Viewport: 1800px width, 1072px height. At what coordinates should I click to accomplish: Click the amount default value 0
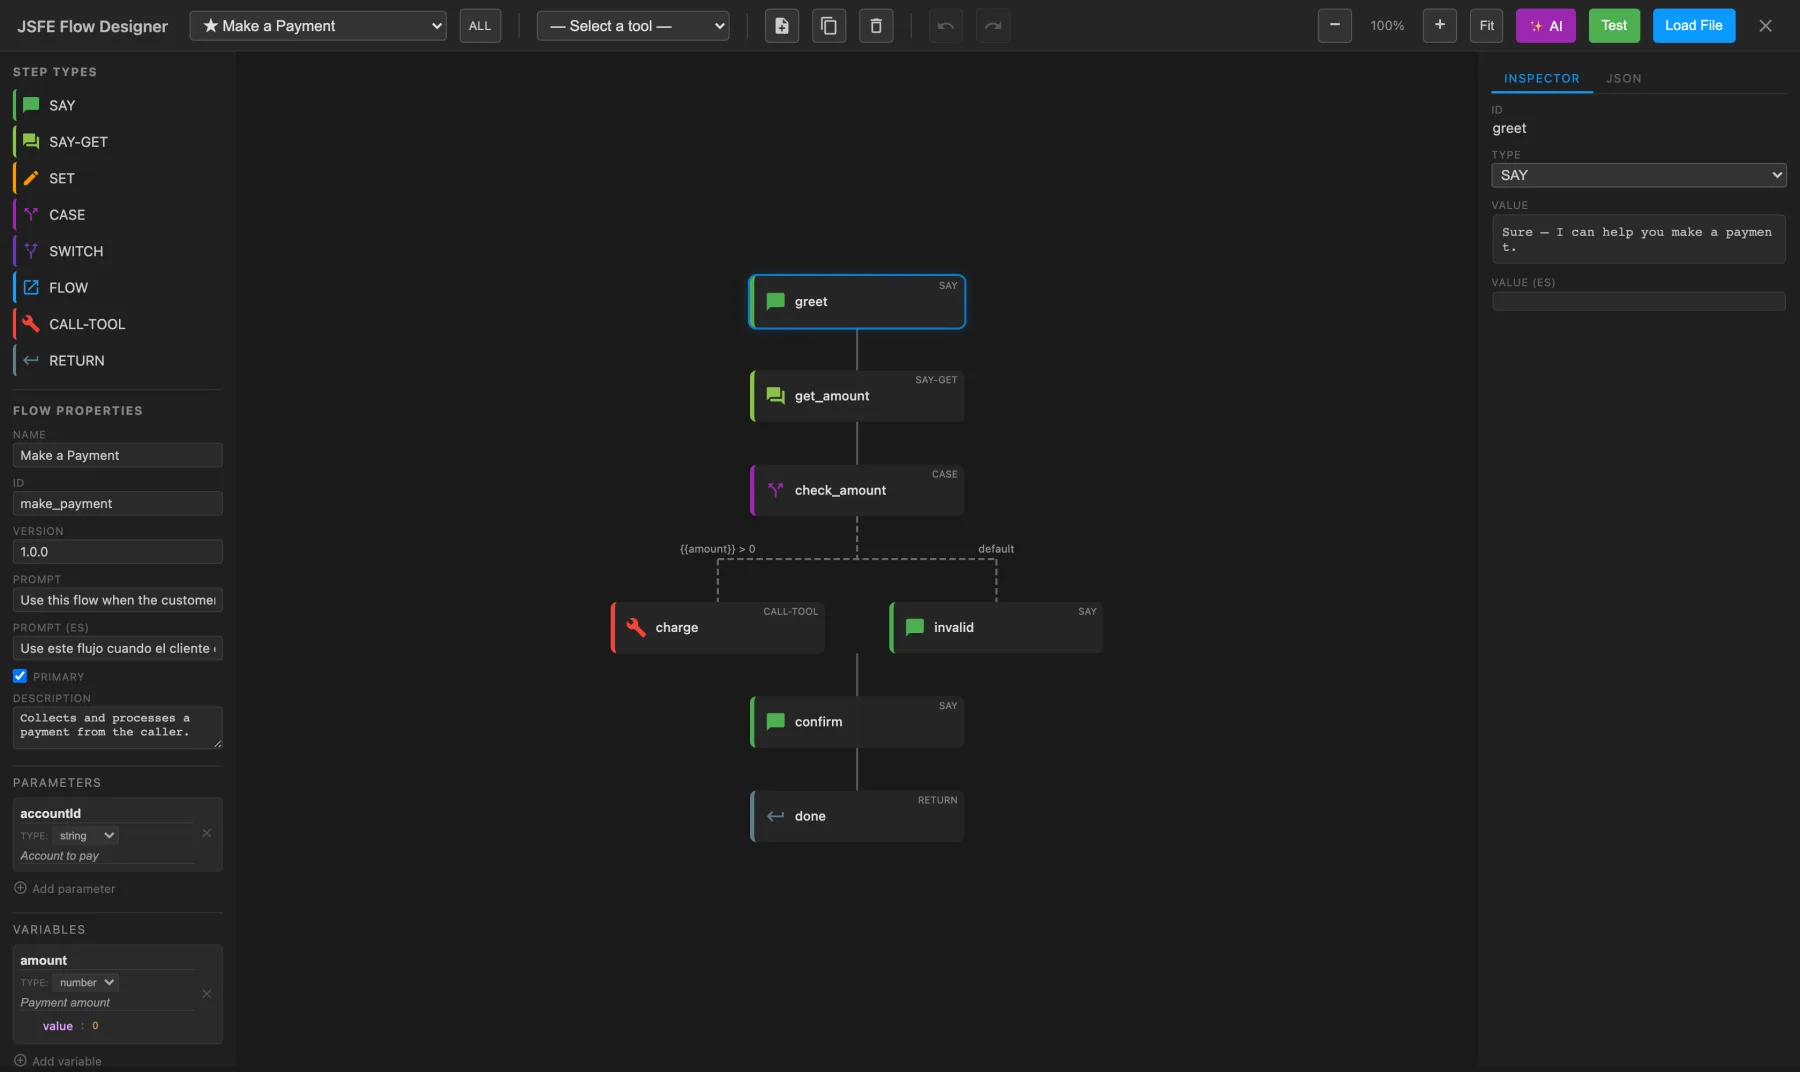coord(95,1026)
